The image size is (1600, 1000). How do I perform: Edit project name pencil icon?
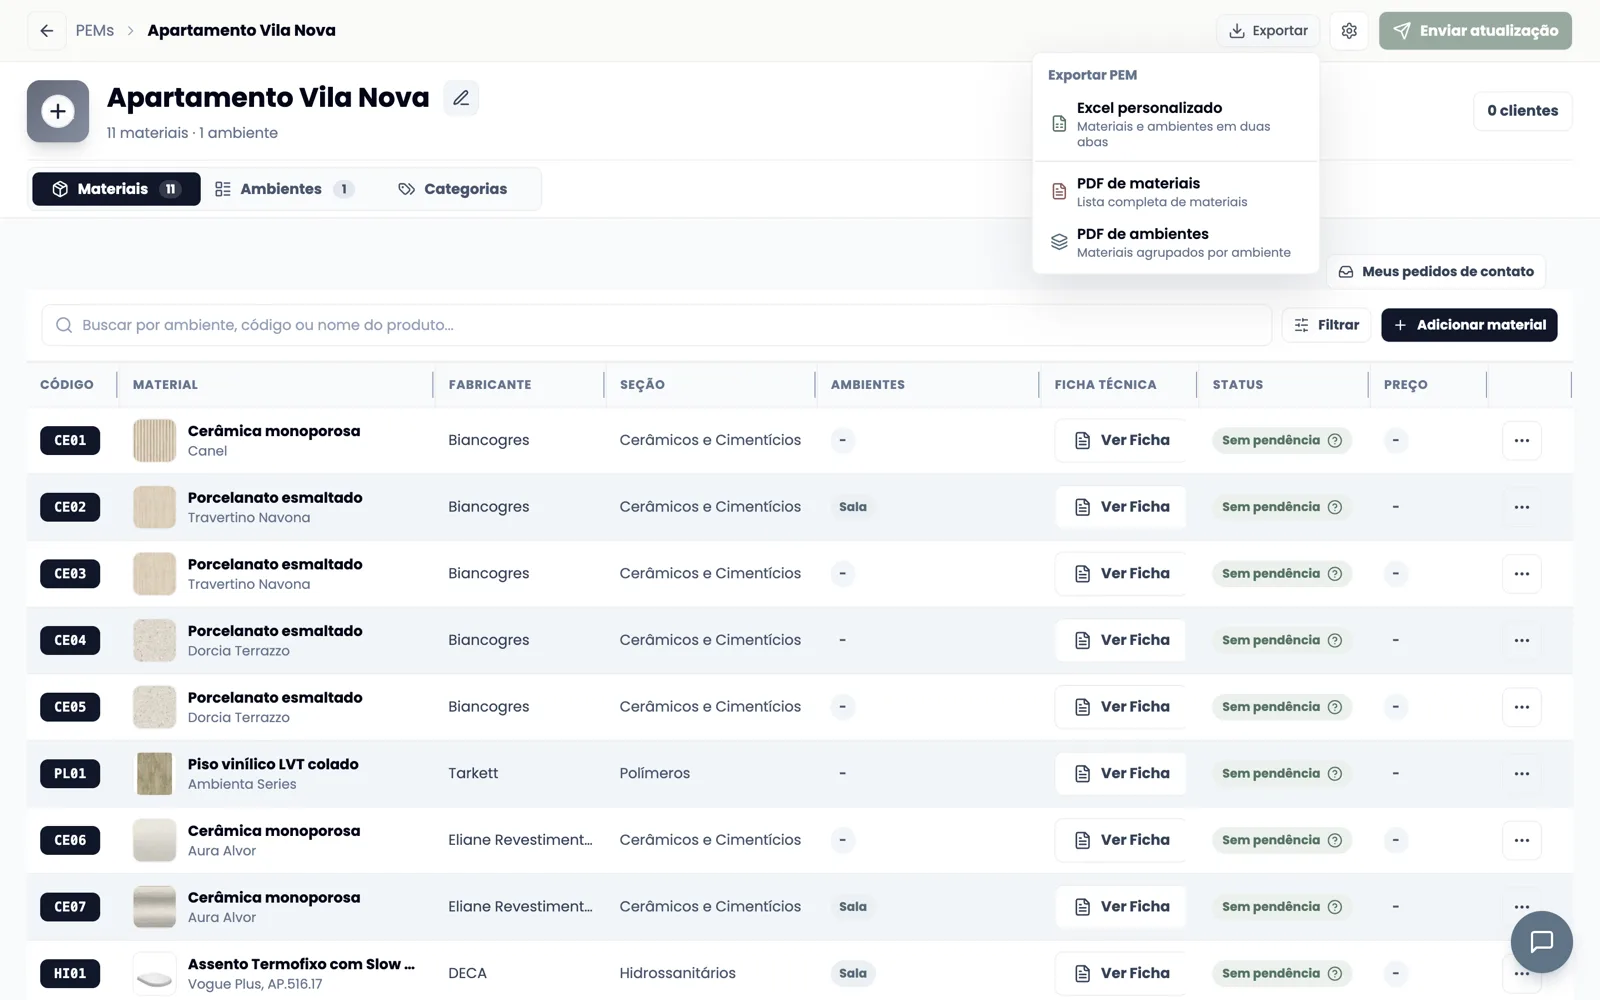(x=461, y=98)
